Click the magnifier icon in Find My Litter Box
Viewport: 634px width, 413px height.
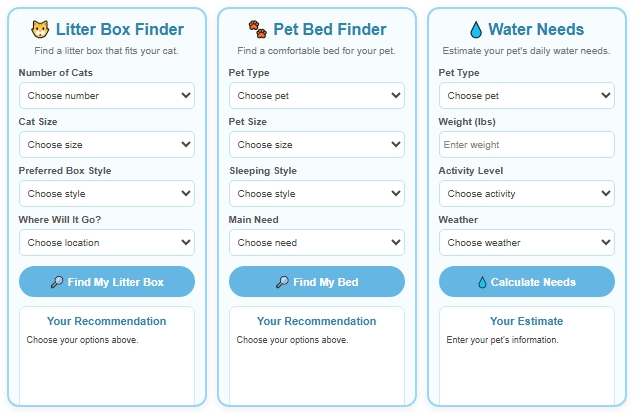57,282
